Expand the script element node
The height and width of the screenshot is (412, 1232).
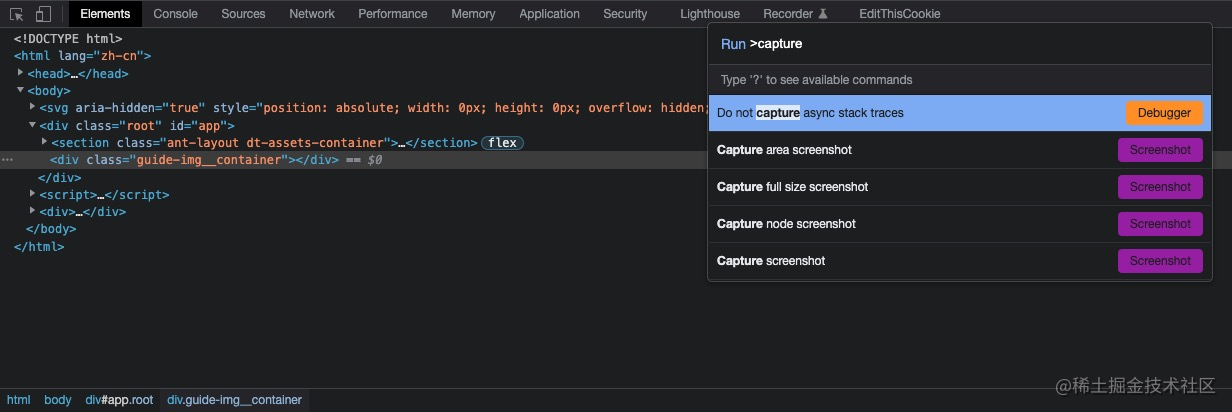click(x=33, y=194)
